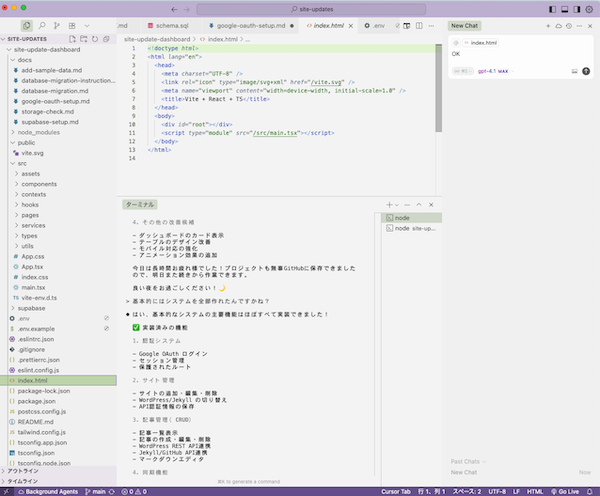Collapse all folders in explorer
Screen dimensions: 600x496
[106, 39]
